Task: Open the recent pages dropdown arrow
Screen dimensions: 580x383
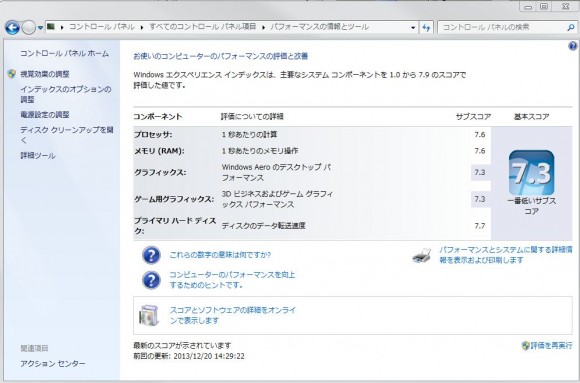Action: [40, 28]
